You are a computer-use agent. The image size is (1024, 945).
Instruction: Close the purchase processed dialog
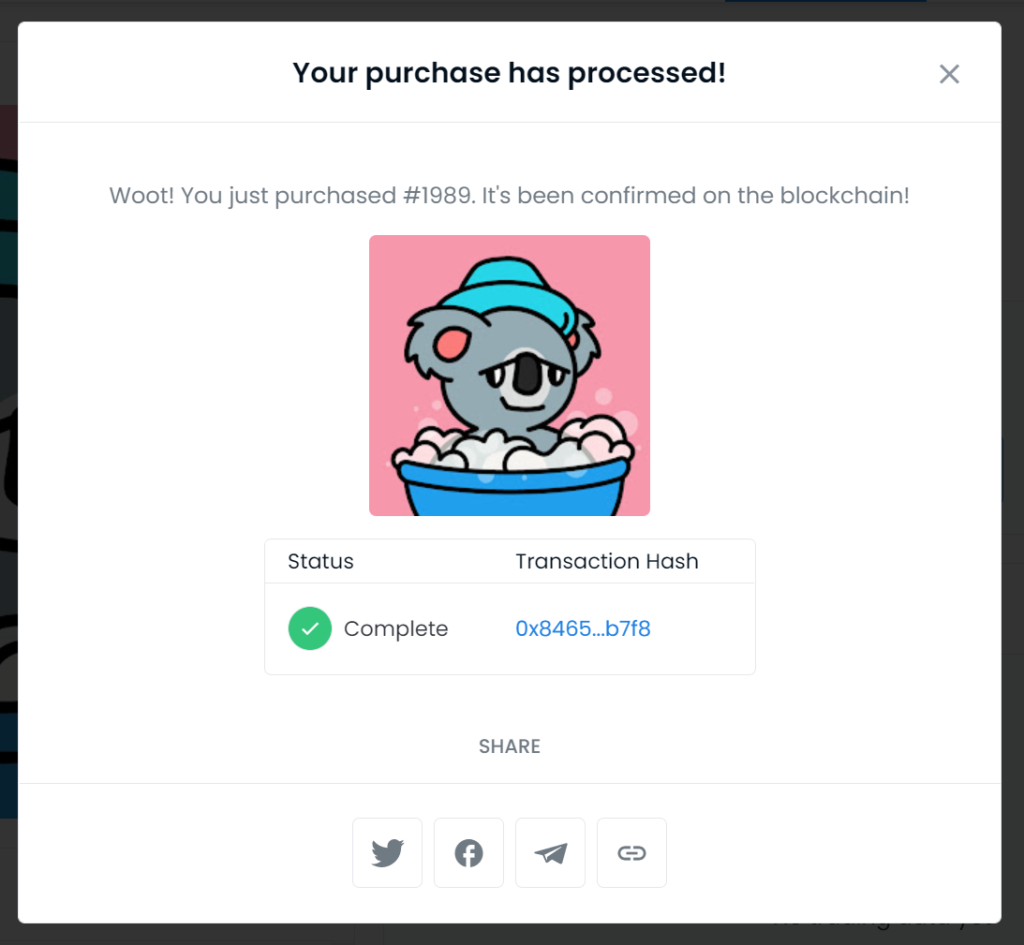(949, 74)
